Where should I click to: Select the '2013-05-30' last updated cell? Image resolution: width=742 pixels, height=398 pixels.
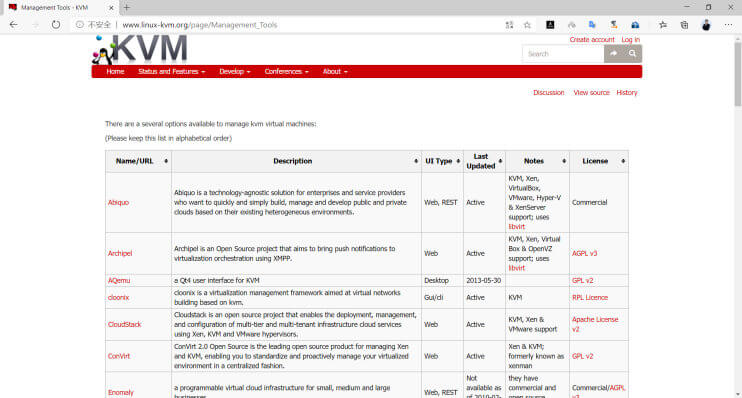(485, 281)
